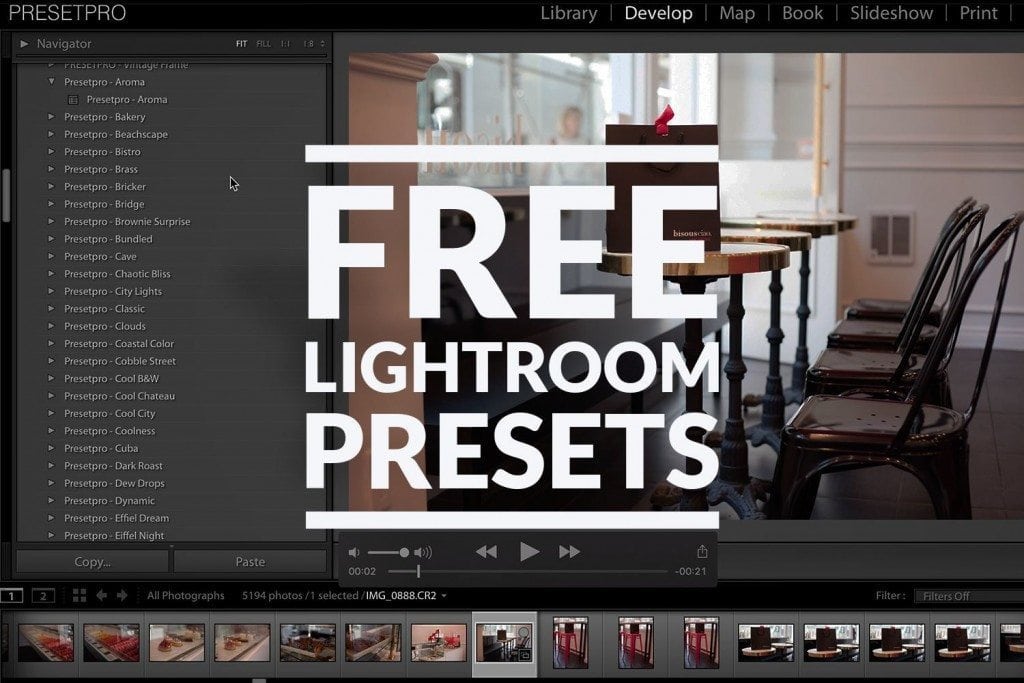Switch to Grid view icon

[79, 596]
